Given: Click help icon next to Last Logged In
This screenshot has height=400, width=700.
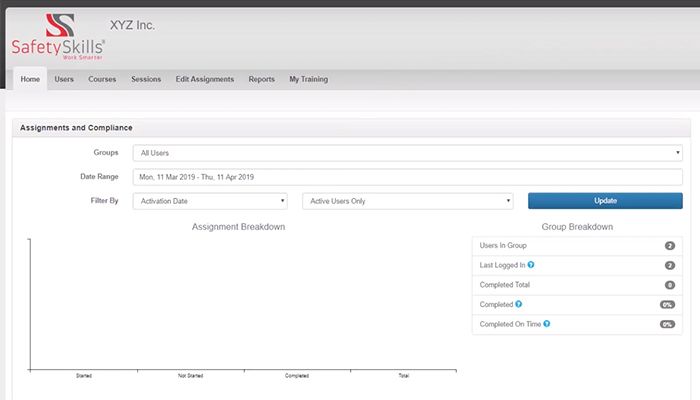Looking at the screenshot, I should tap(530, 265).
